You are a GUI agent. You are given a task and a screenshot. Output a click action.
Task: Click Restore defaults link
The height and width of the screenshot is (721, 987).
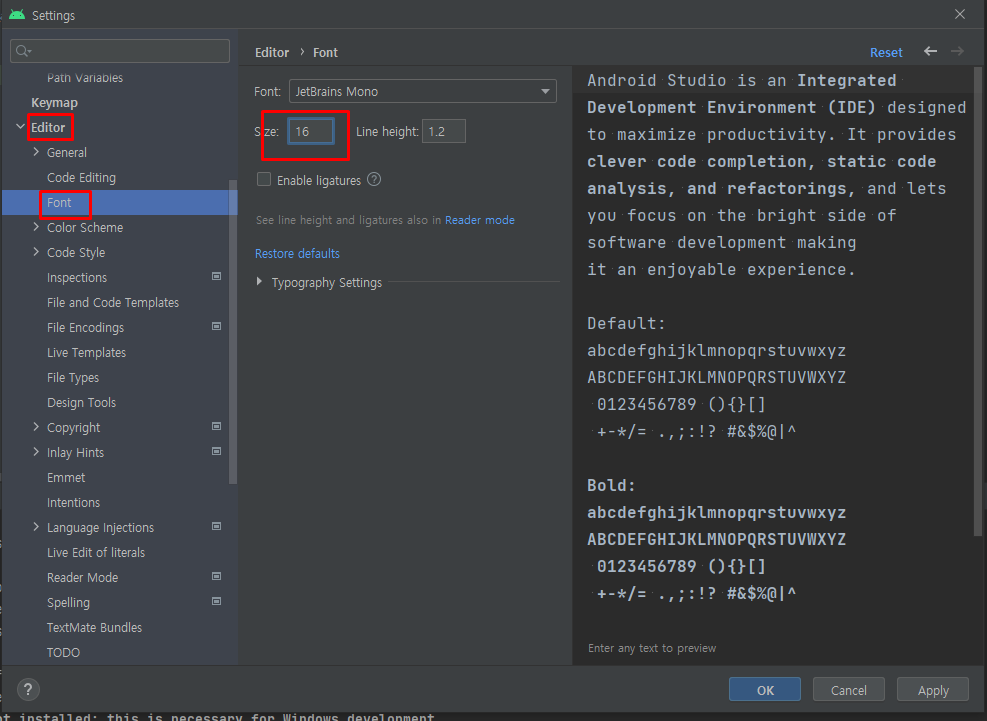click(x=297, y=253)
